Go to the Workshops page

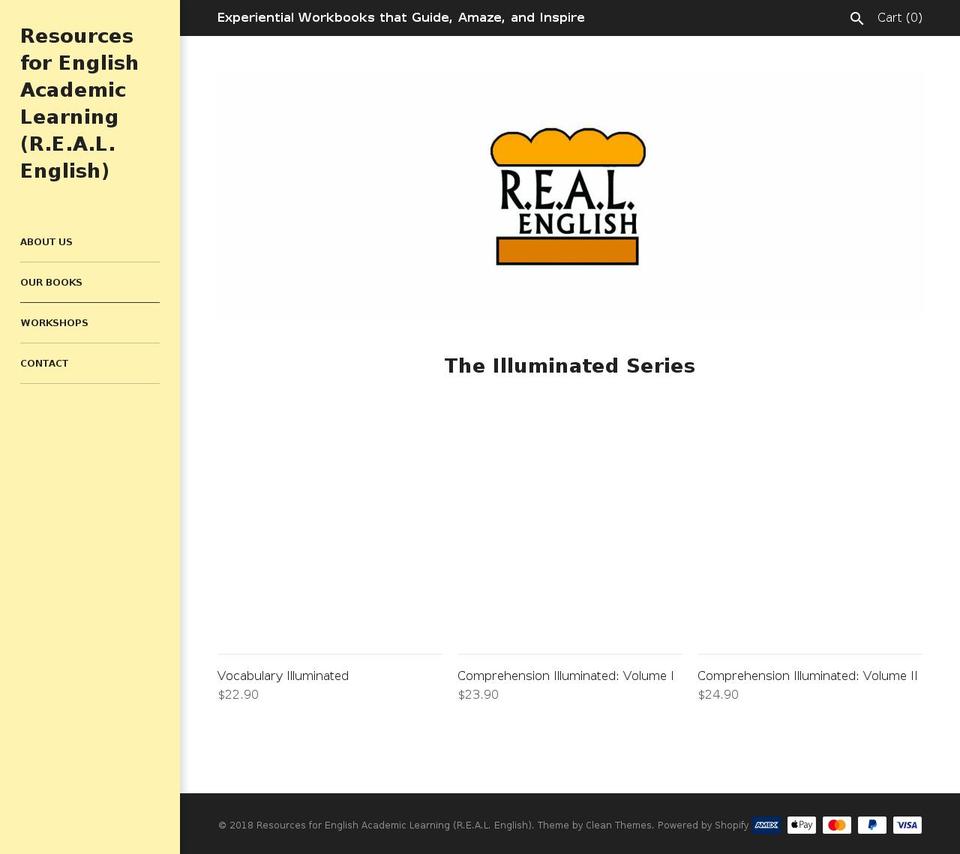tap(54, 323)
